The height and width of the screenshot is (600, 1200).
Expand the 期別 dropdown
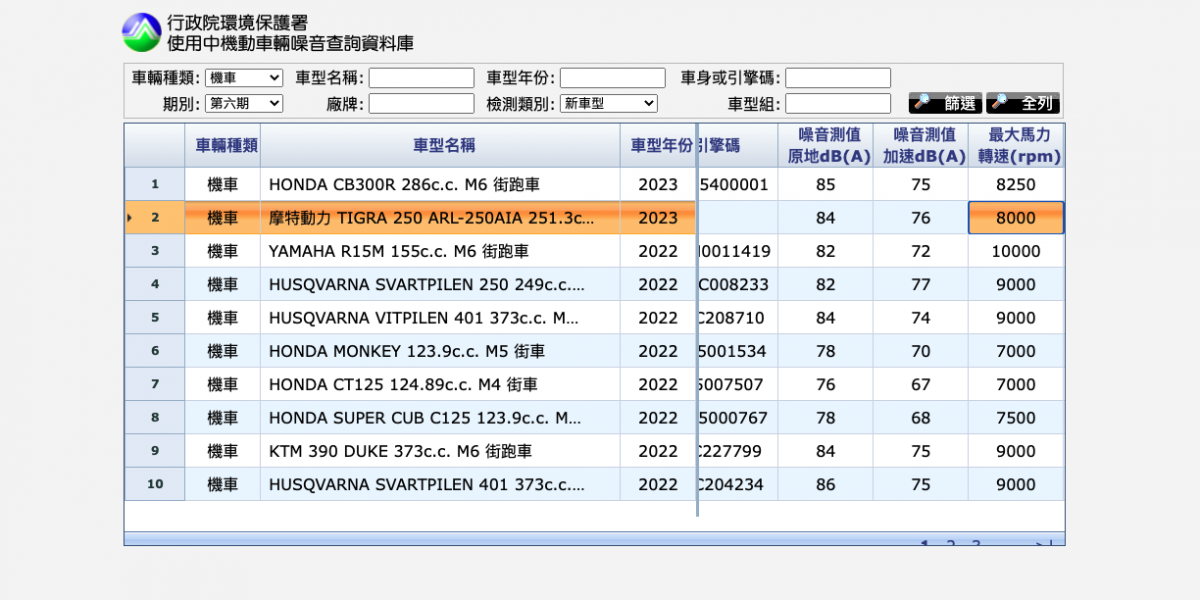[244, 103]
